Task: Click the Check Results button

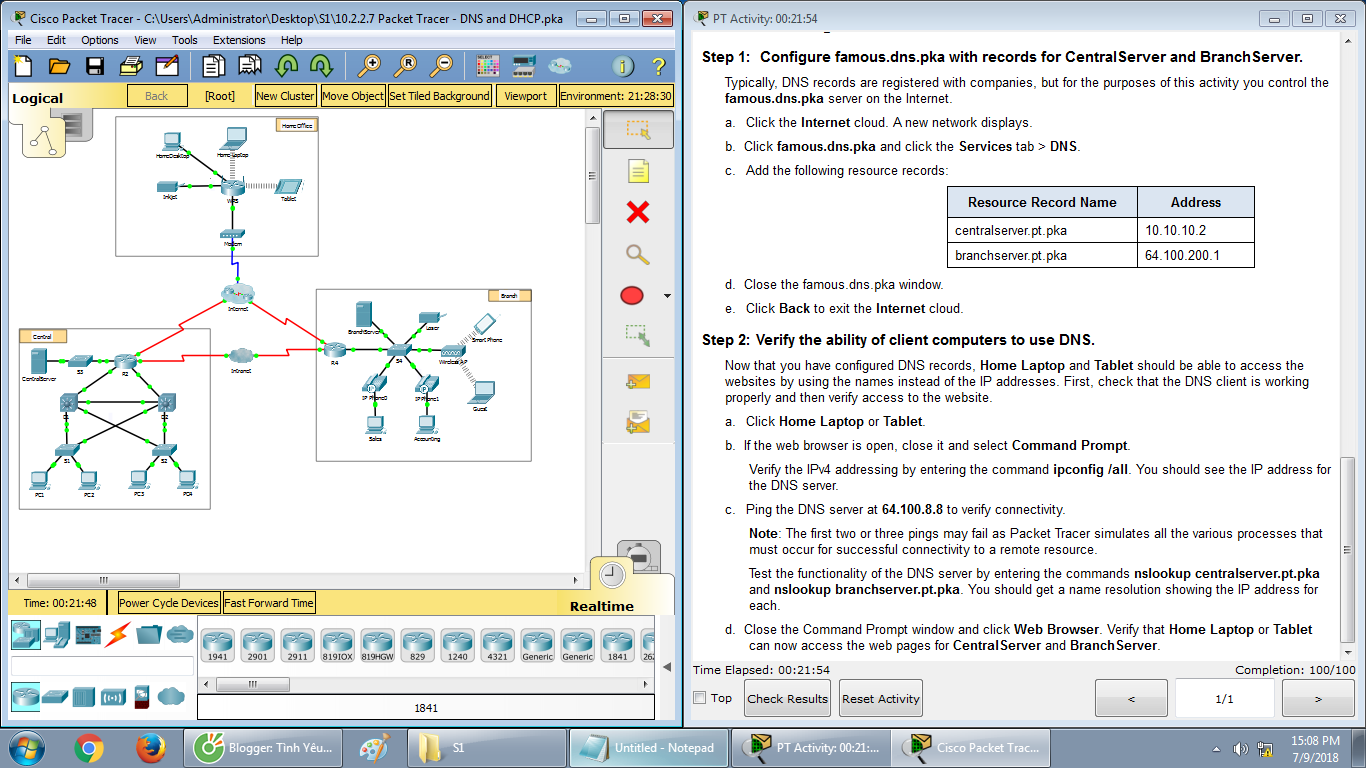Action: (786, 697)
